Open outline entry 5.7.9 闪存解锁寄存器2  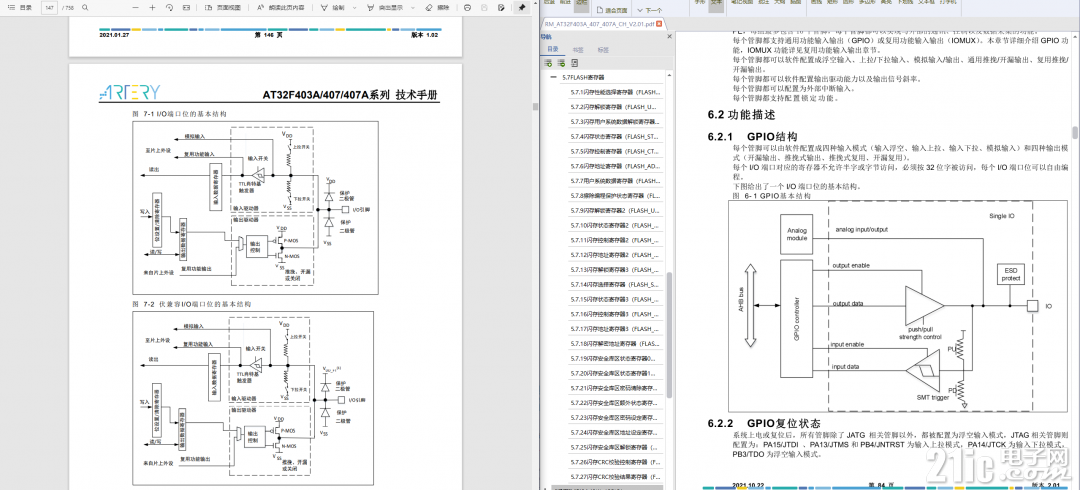[616, 210]
